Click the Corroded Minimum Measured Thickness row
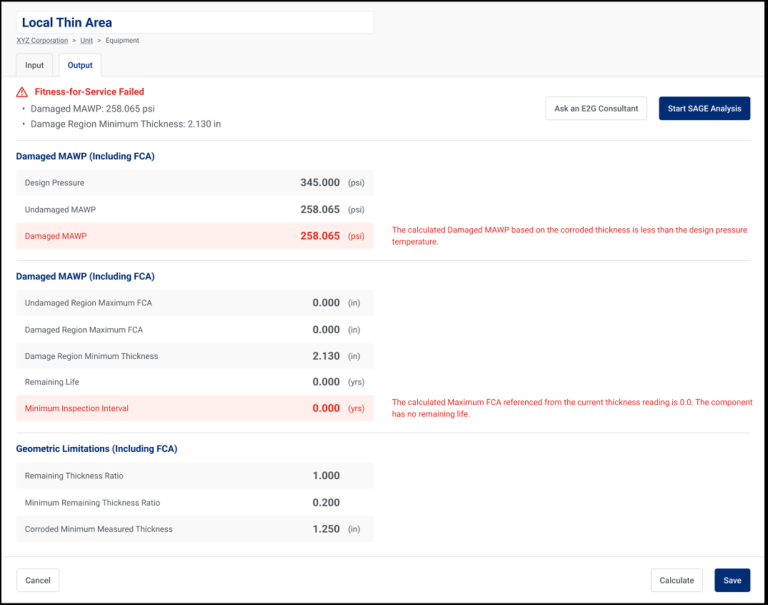Viewport: 768px width, 605px height. (x=195, y=529)
